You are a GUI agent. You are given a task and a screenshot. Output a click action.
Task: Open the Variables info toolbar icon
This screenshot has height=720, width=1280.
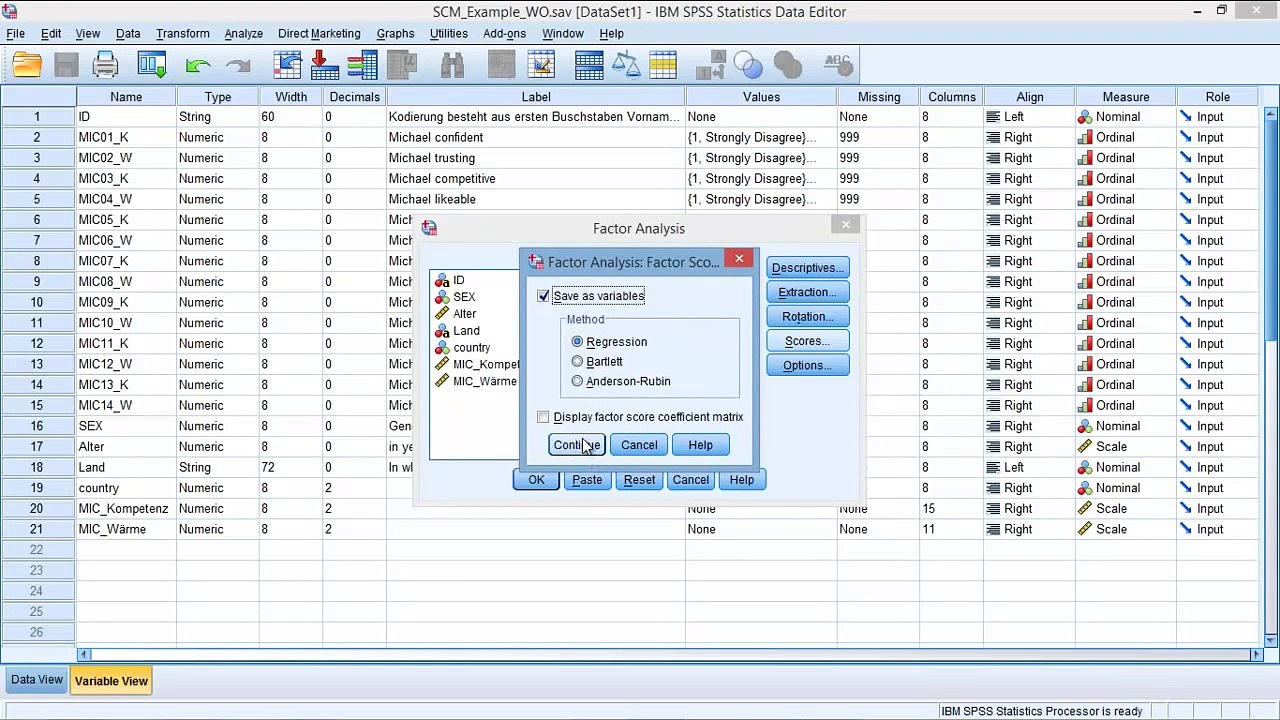coord(362,66)
